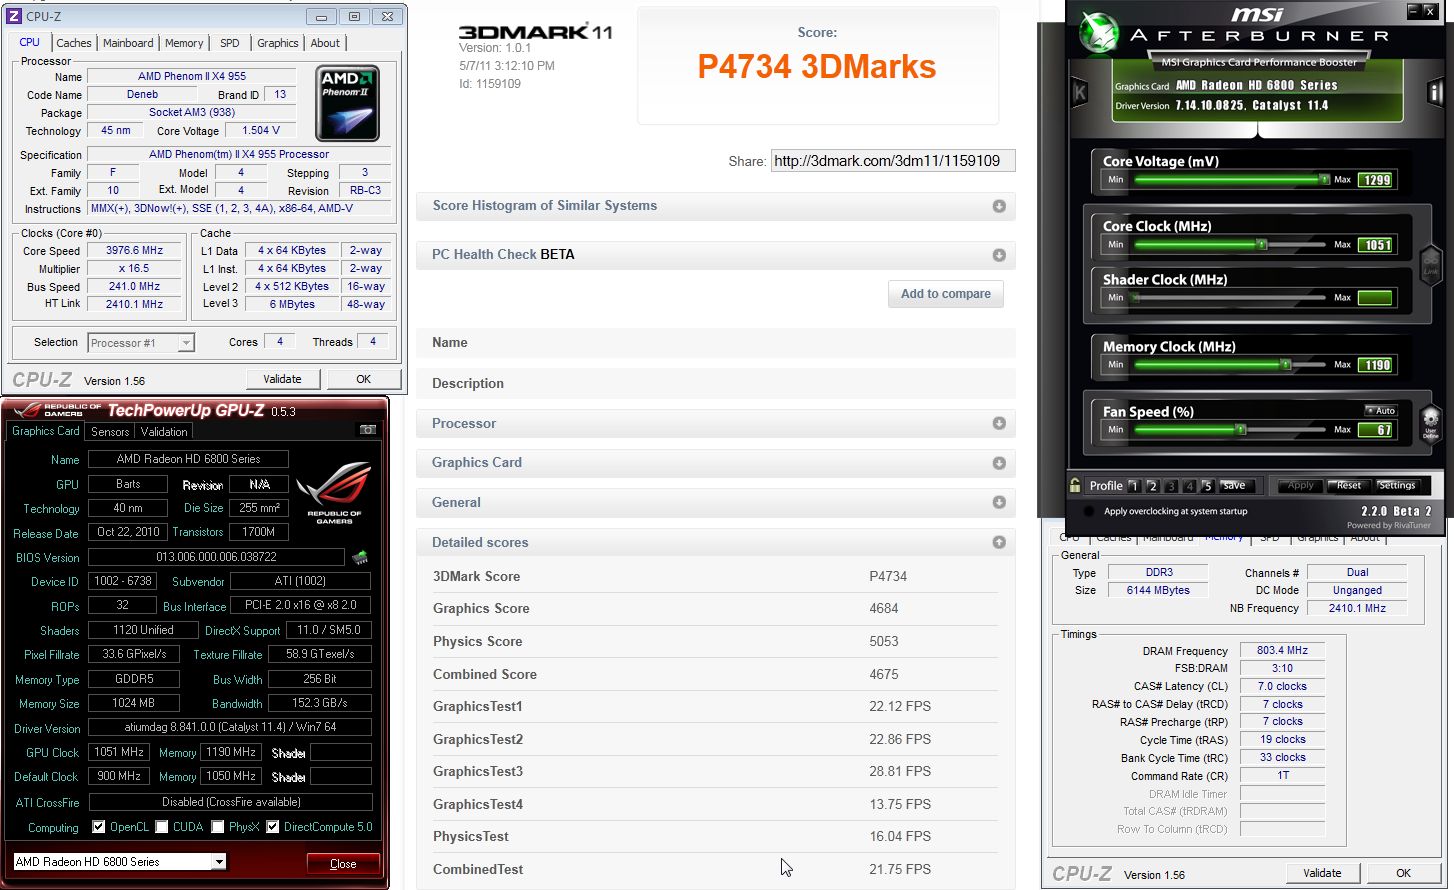Open Afterburner Settings
The height and width of the screenshot is (890, 1454).
pos(1397,486)
